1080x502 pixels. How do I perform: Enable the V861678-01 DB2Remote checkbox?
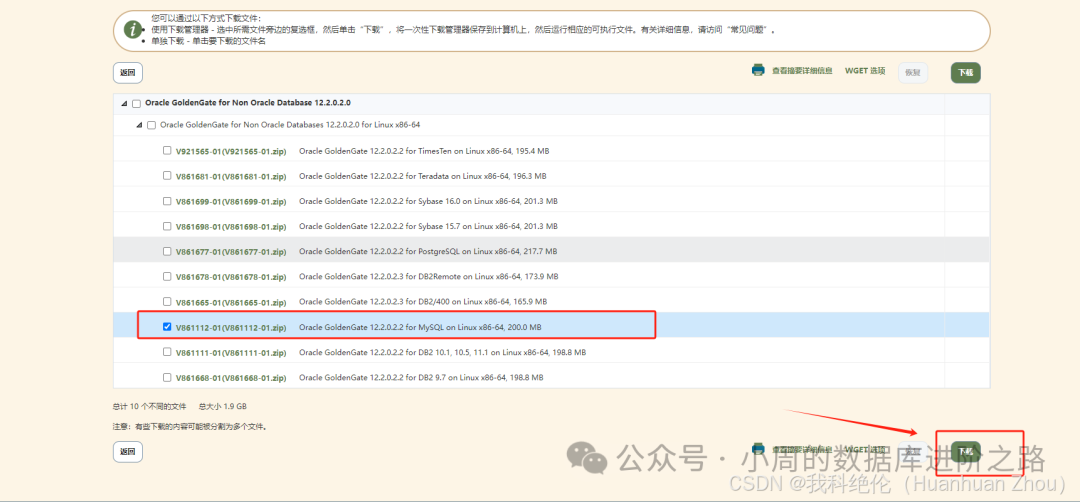(167, 276)
